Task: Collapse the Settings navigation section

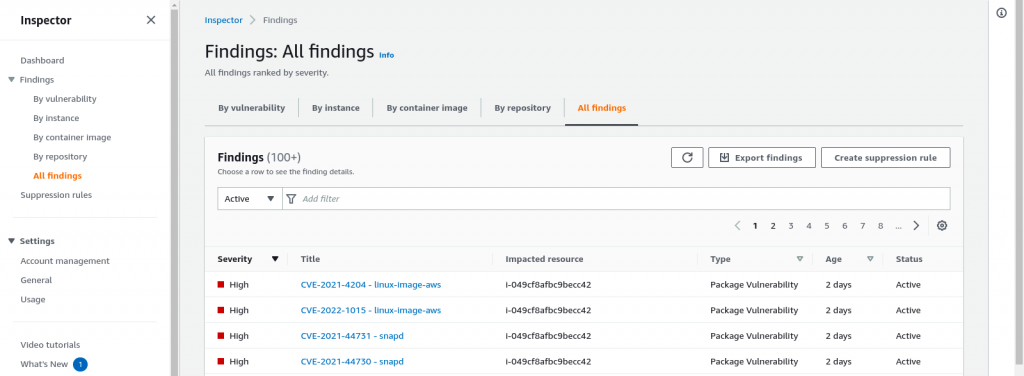Action: coord(11,241)
